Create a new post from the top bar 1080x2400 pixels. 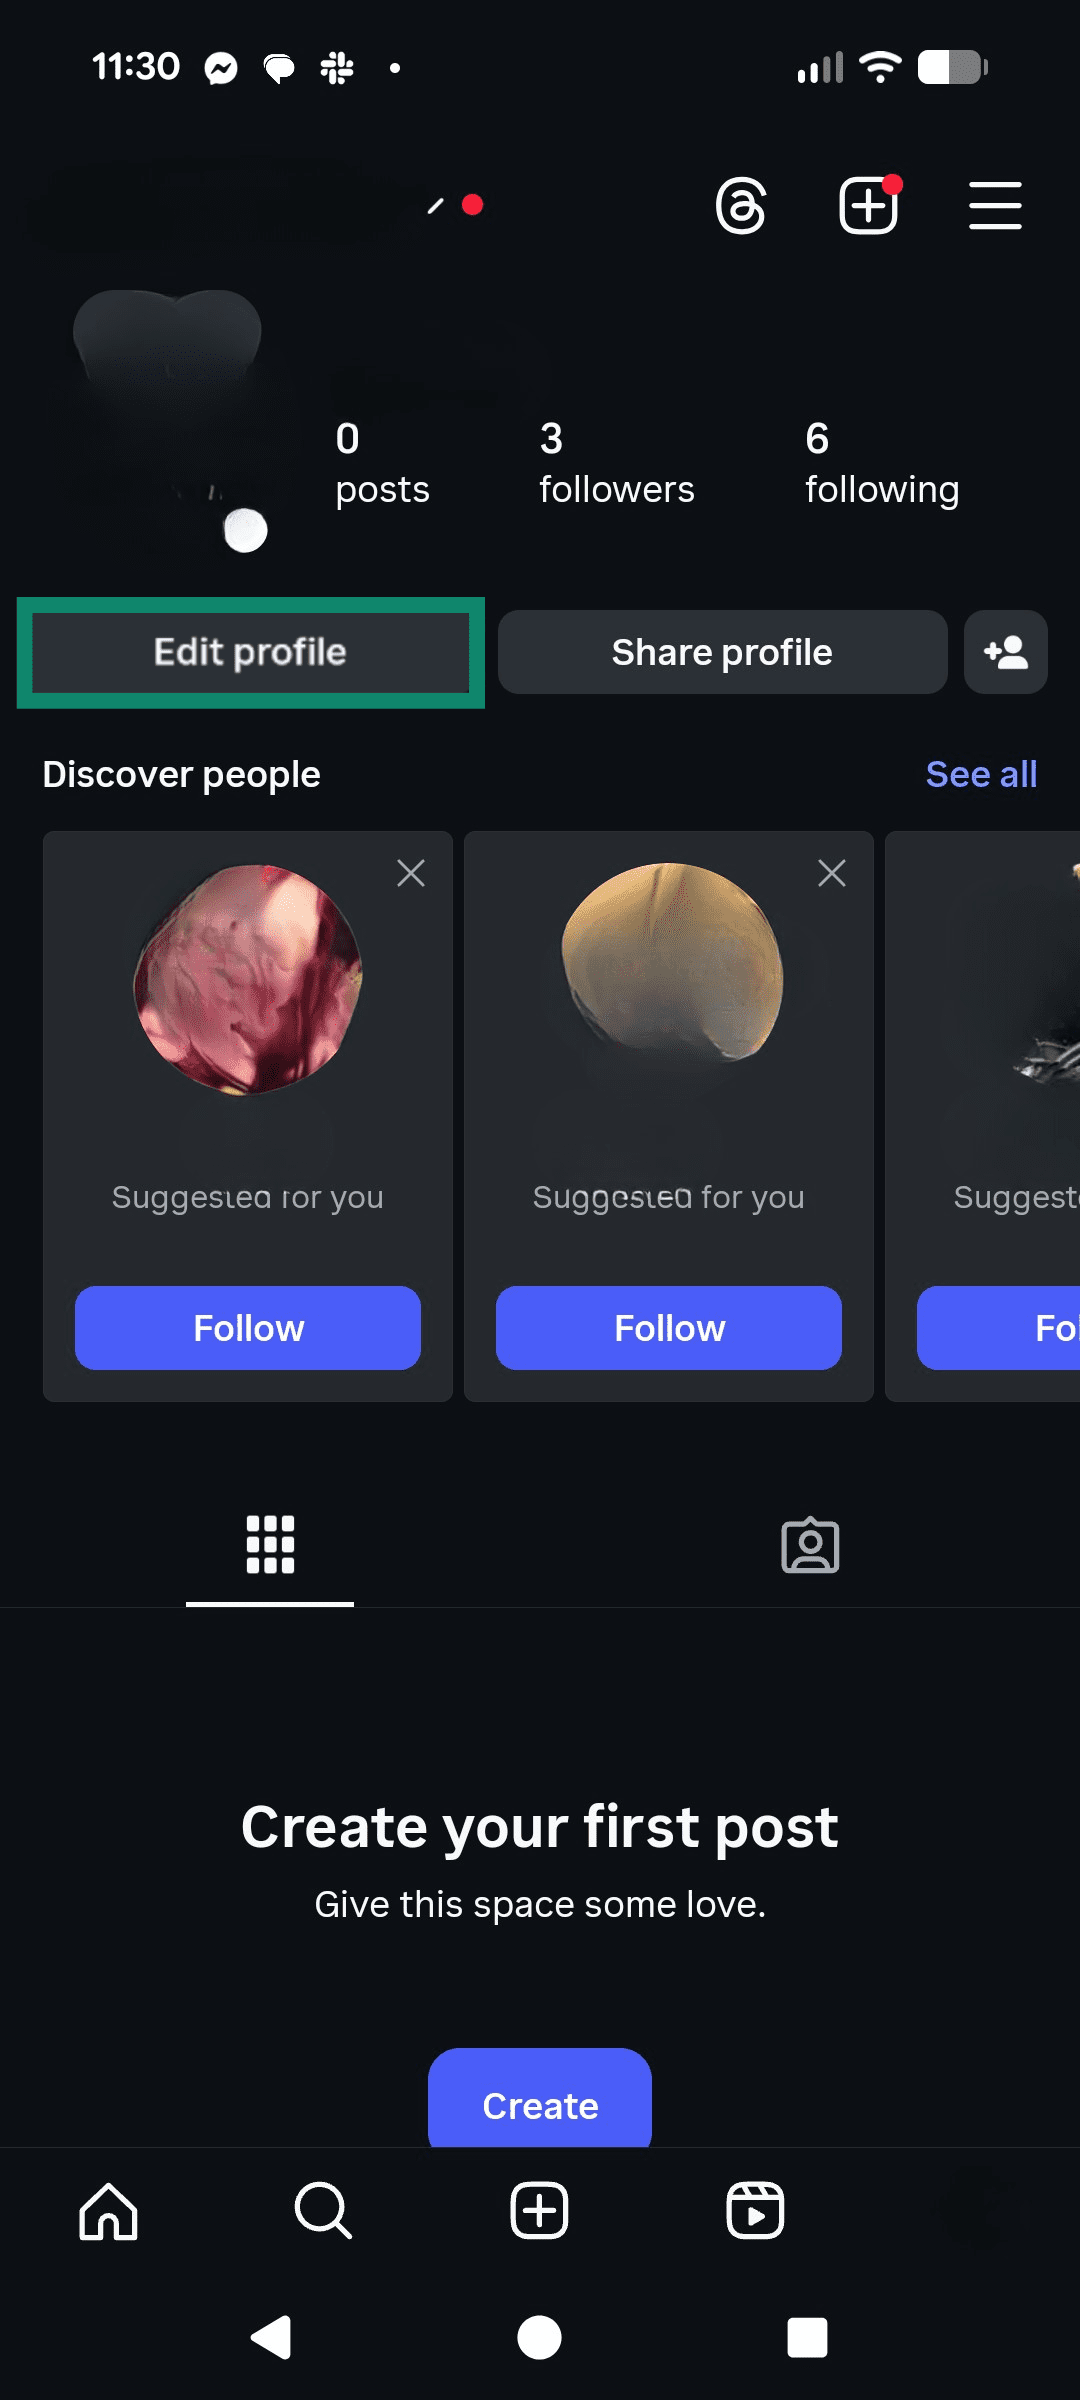coord(868,206)
